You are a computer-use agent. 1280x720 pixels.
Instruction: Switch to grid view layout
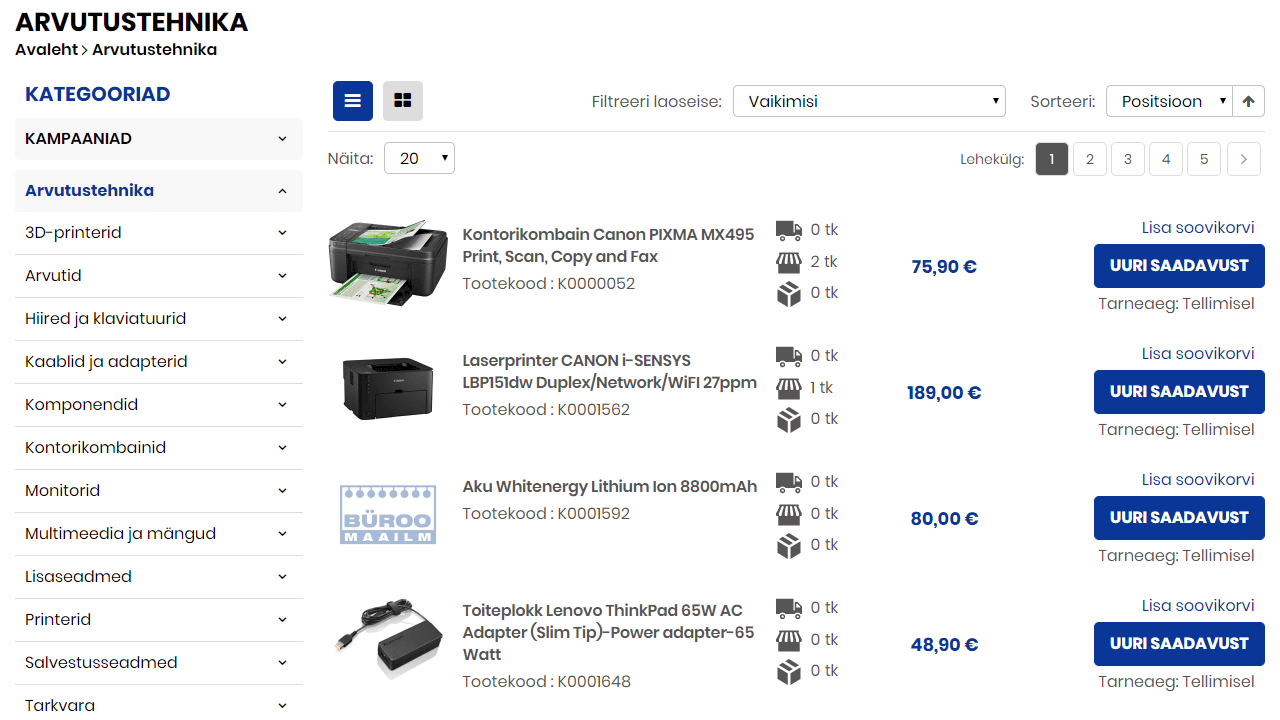click(x=403, y=101)
